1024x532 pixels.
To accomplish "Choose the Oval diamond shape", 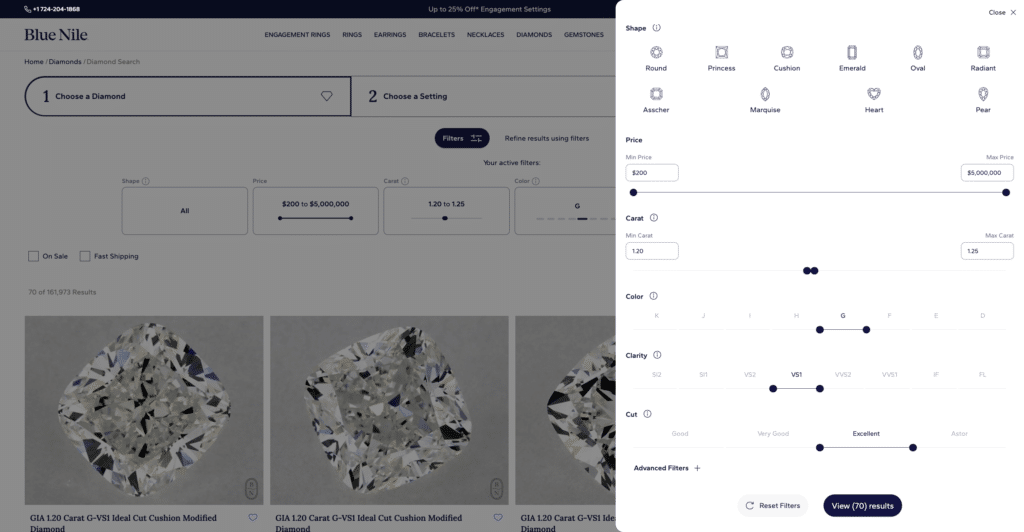I will (917, 52).
